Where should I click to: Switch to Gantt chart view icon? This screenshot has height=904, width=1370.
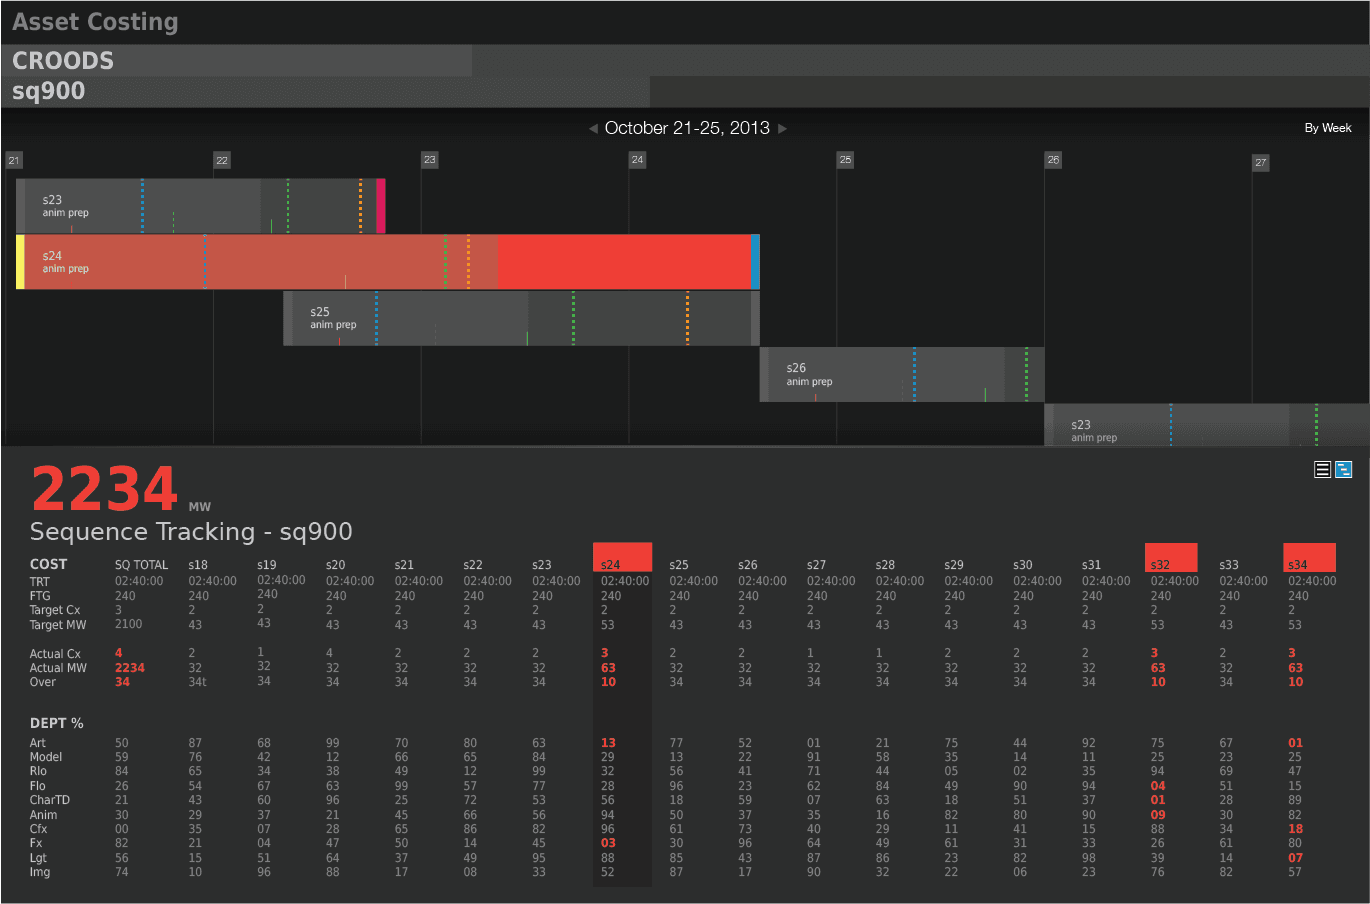(1344, 469)
